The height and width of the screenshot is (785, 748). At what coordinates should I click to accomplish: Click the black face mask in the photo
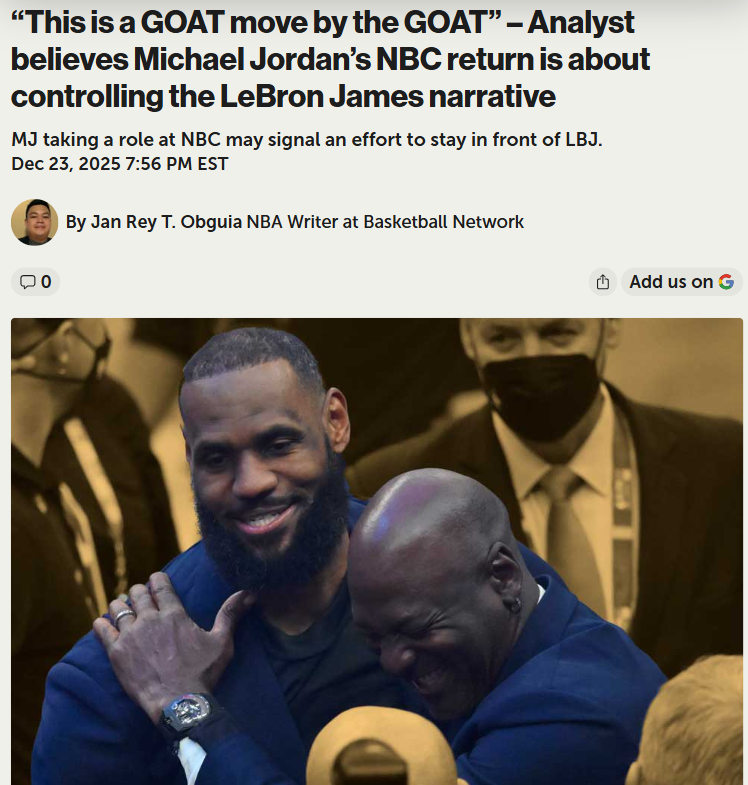pos(542,396)
